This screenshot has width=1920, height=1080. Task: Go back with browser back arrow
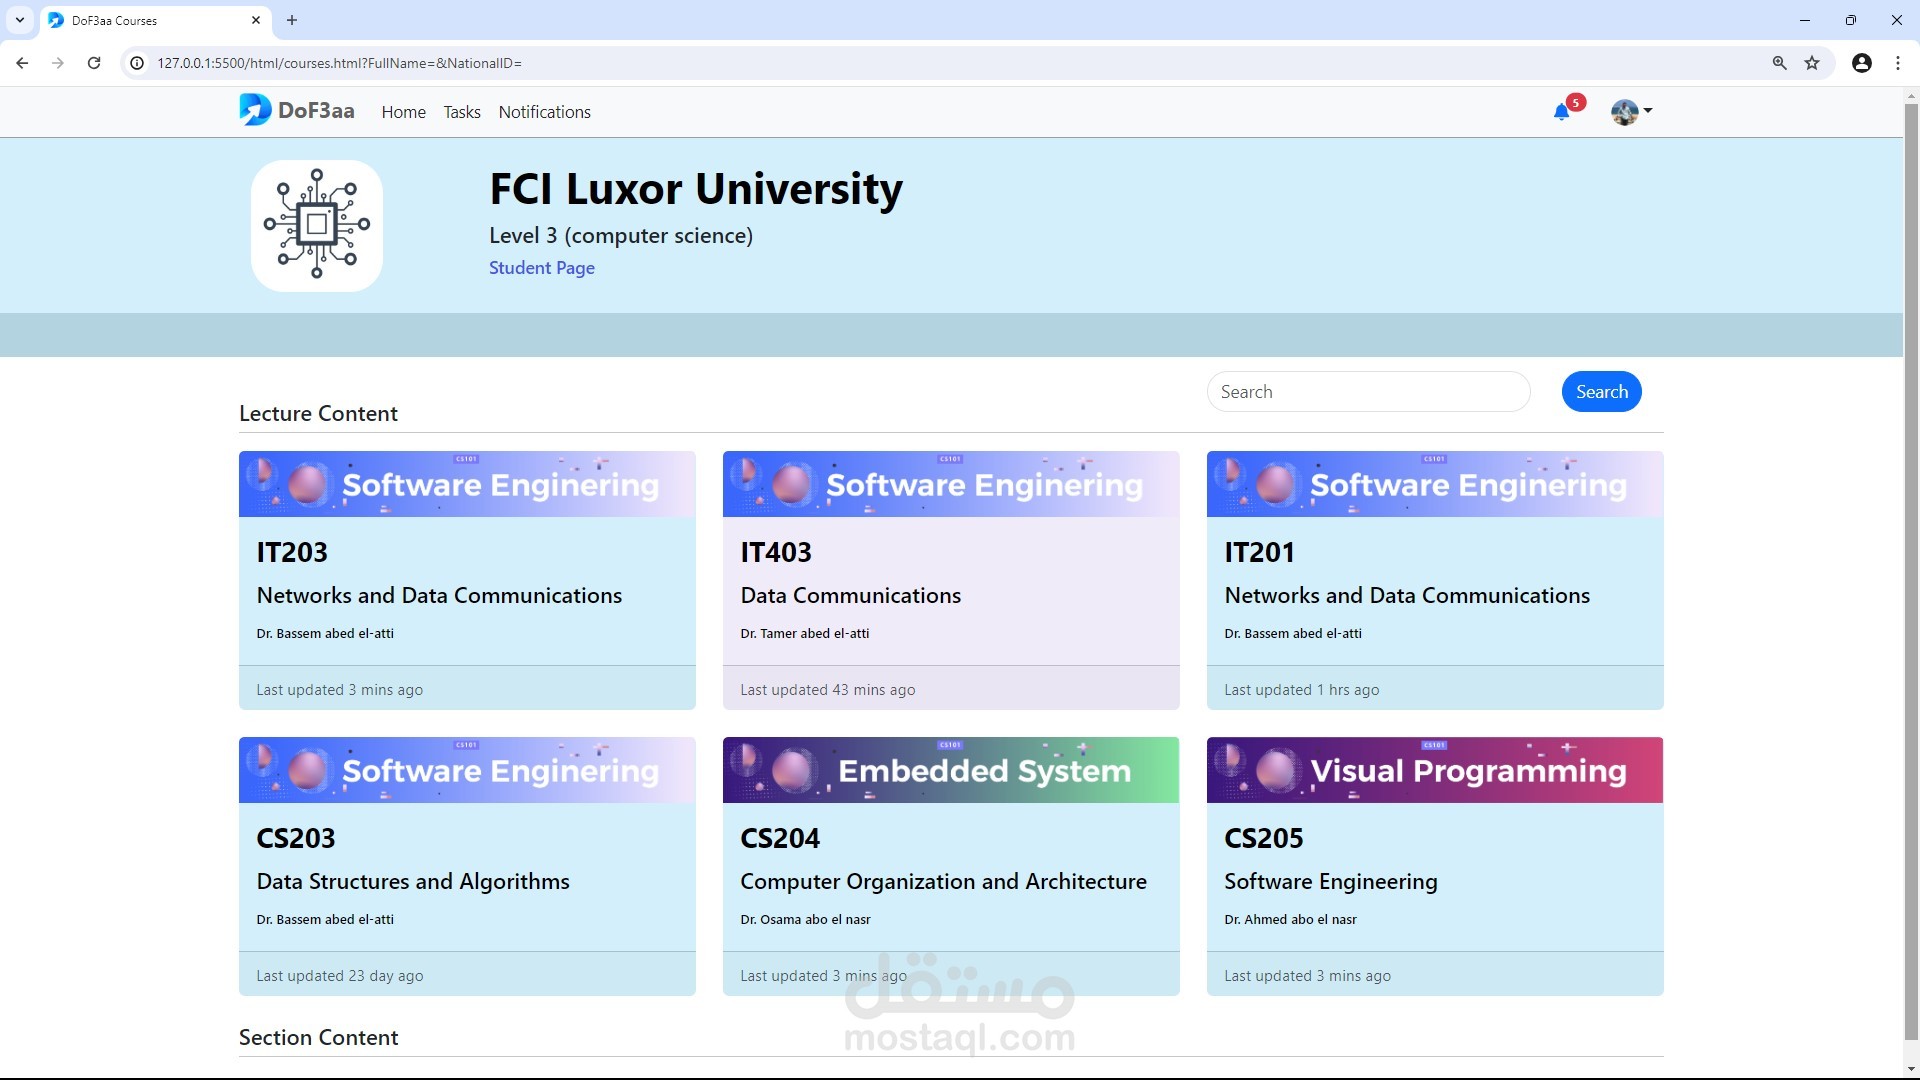pos(22,63)
